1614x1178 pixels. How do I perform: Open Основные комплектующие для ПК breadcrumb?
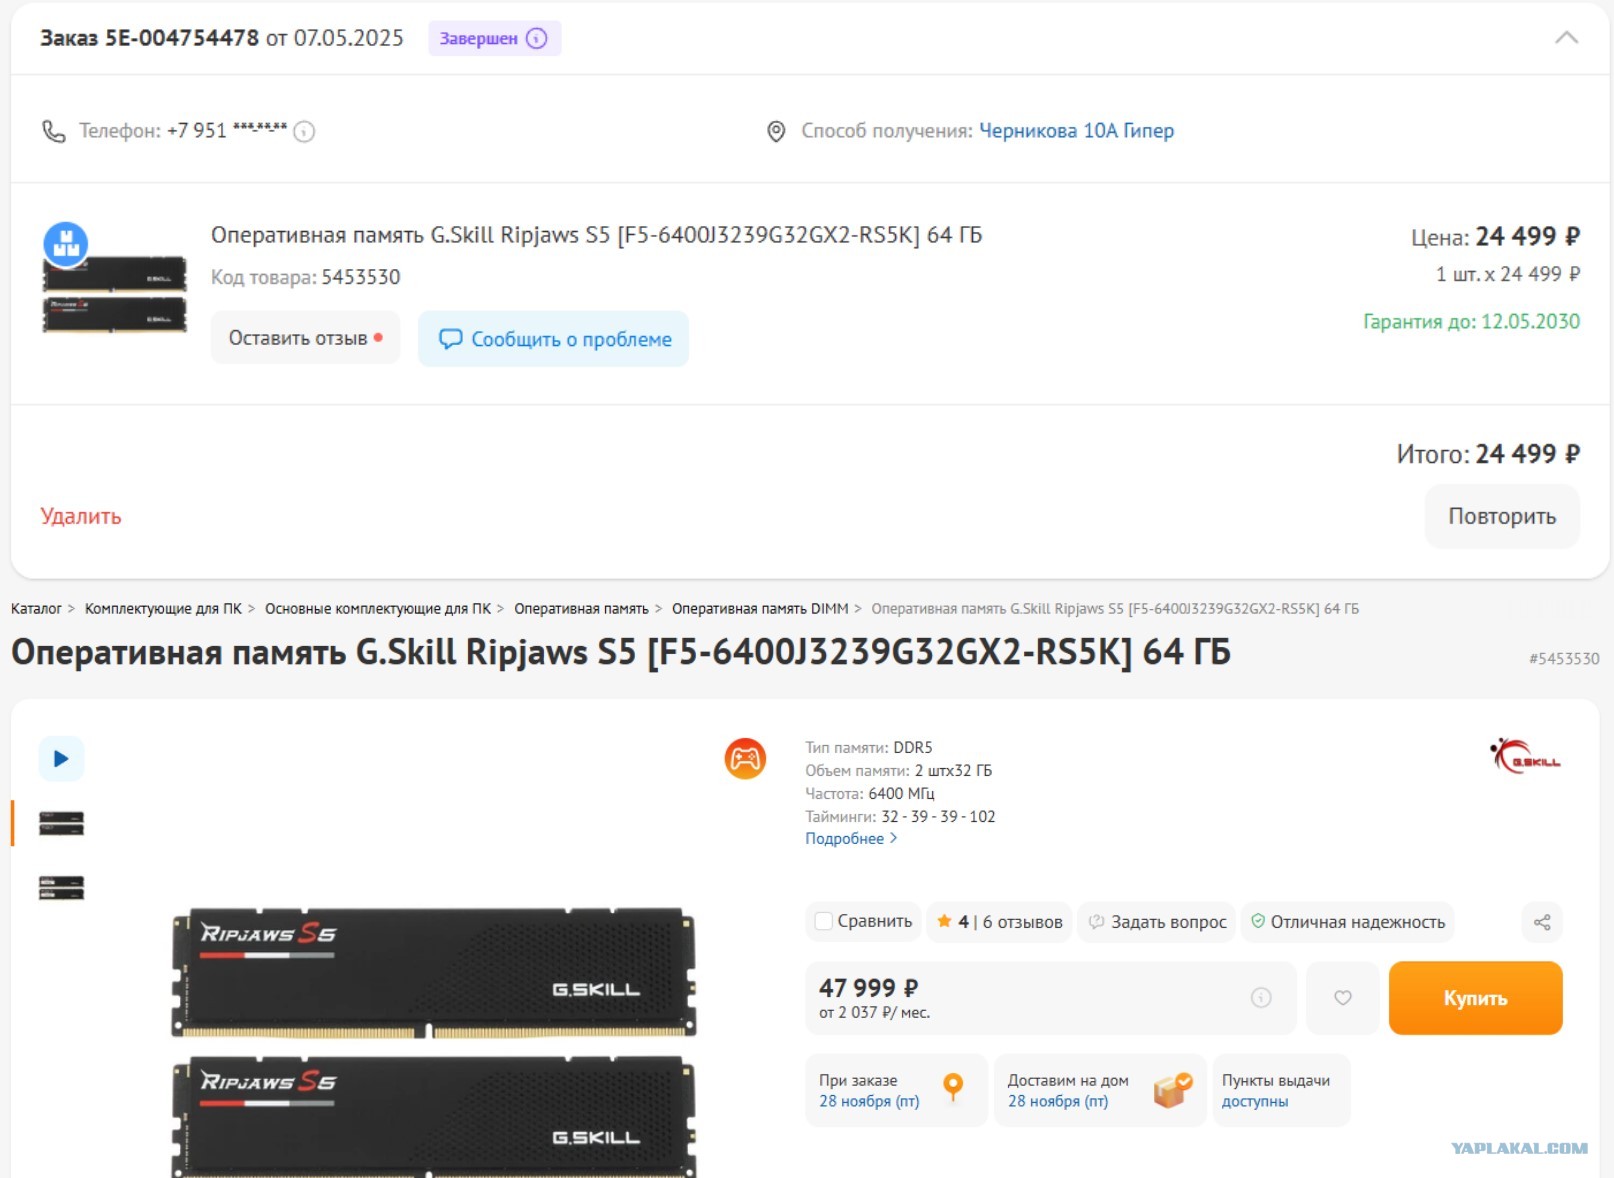(x=378, y=609)
